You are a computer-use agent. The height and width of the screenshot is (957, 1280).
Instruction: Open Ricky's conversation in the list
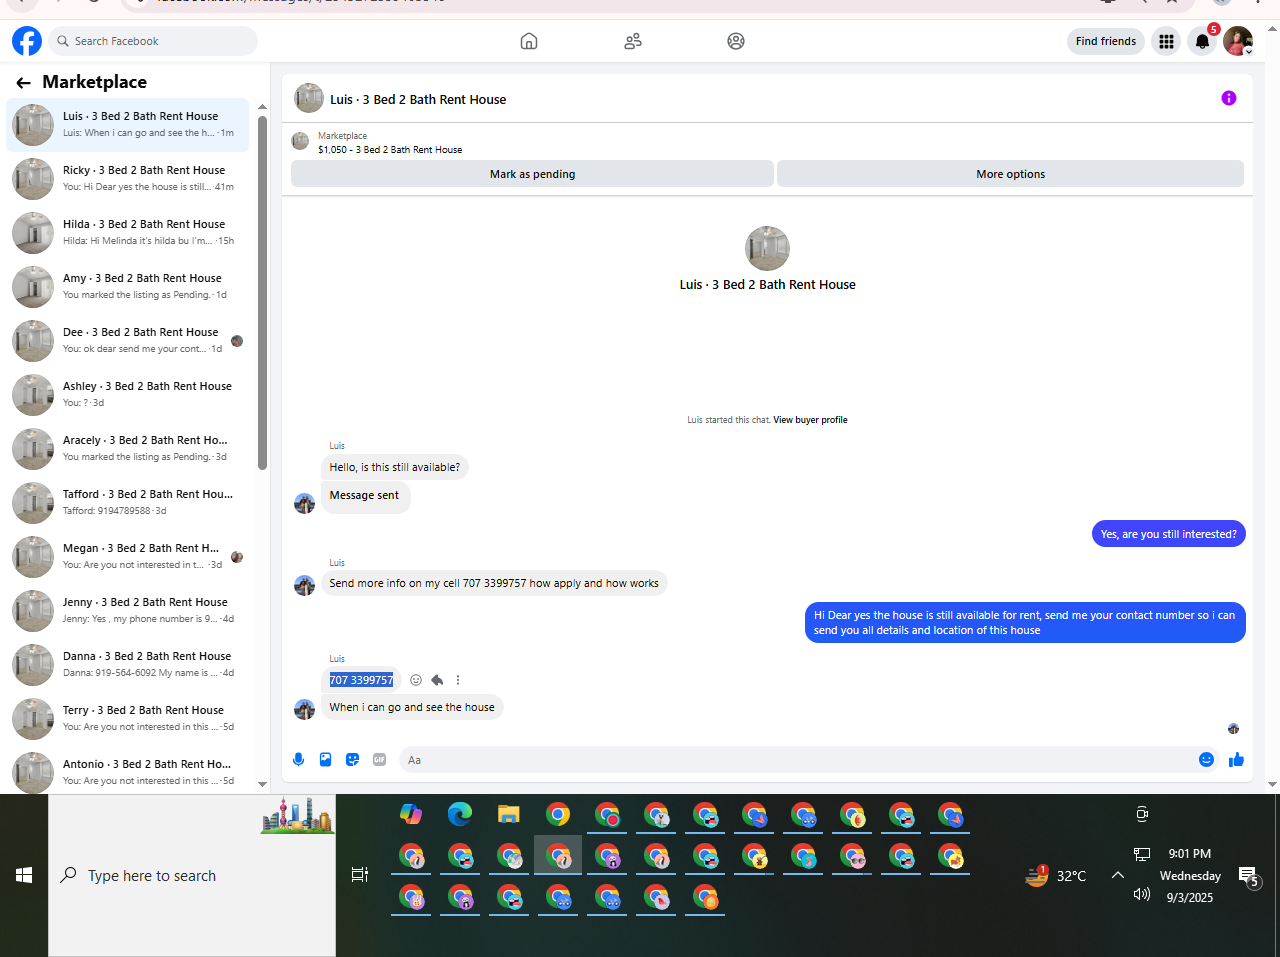(127, 179)
